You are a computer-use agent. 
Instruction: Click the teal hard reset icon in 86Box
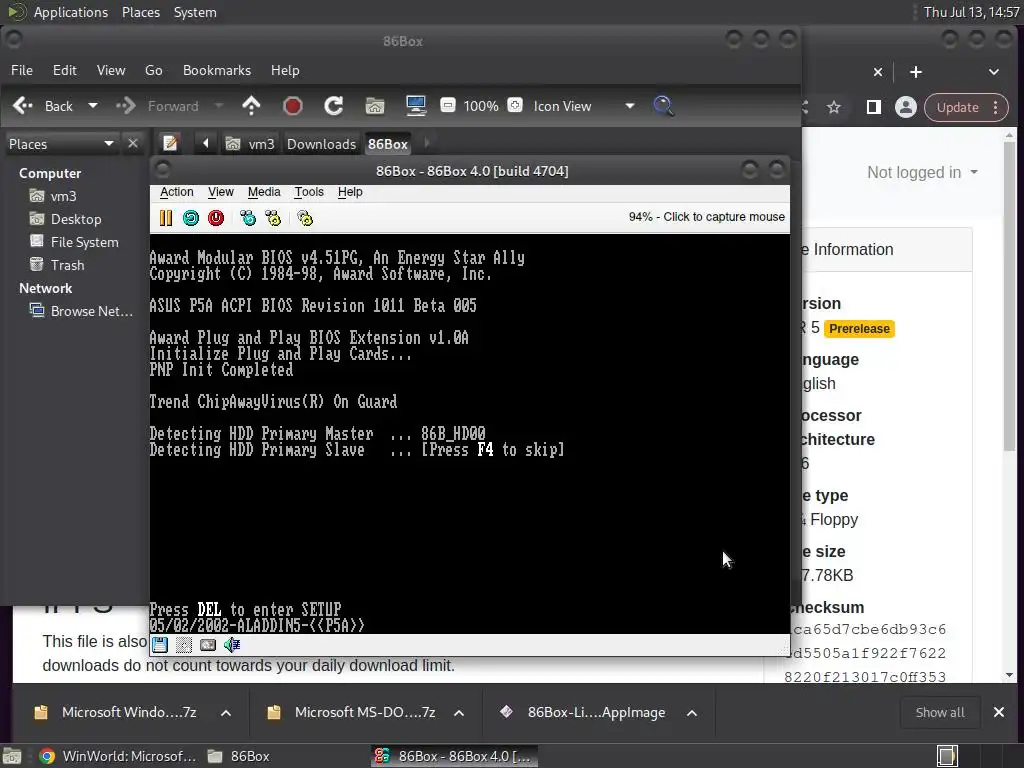[191, 217]
